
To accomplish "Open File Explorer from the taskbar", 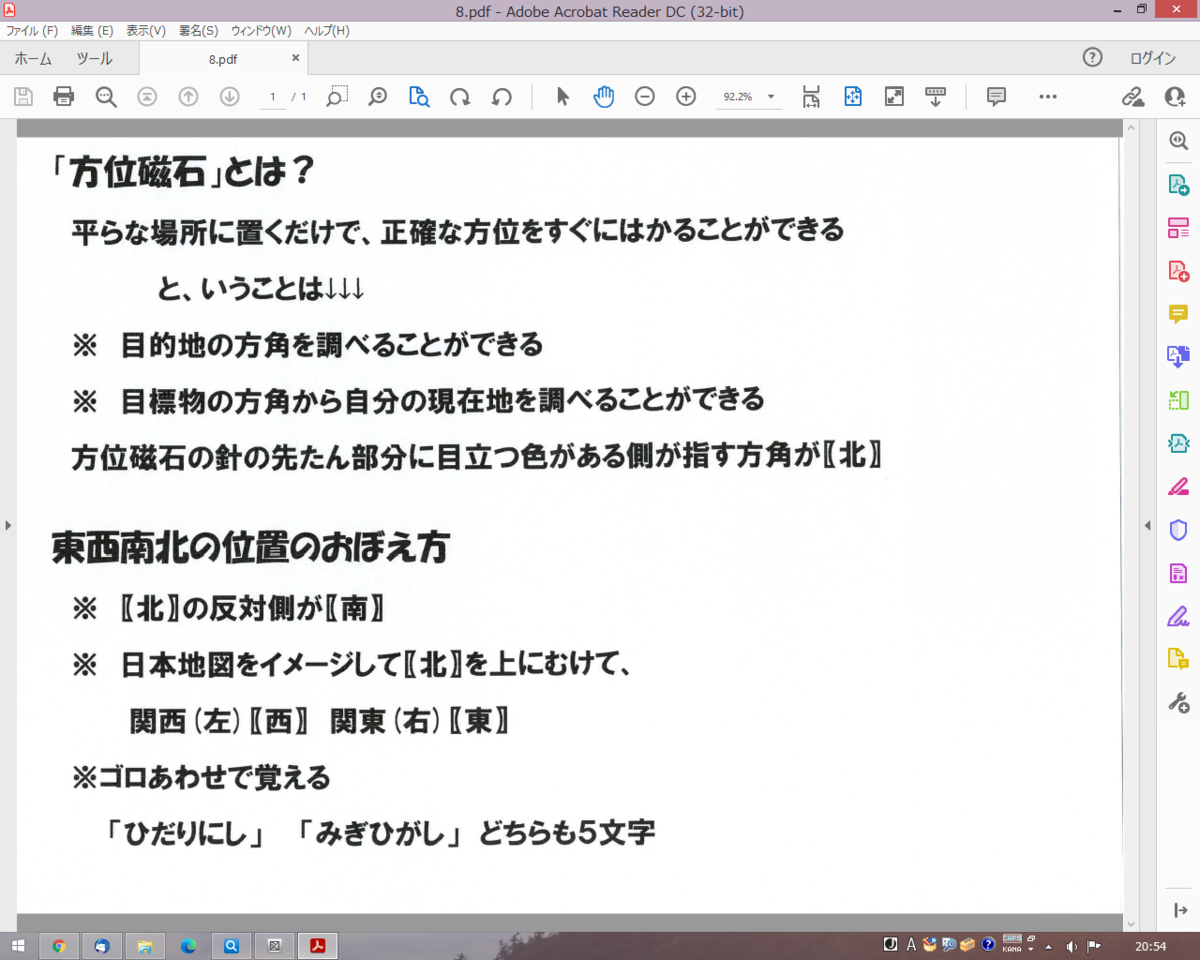I will 144,945.
